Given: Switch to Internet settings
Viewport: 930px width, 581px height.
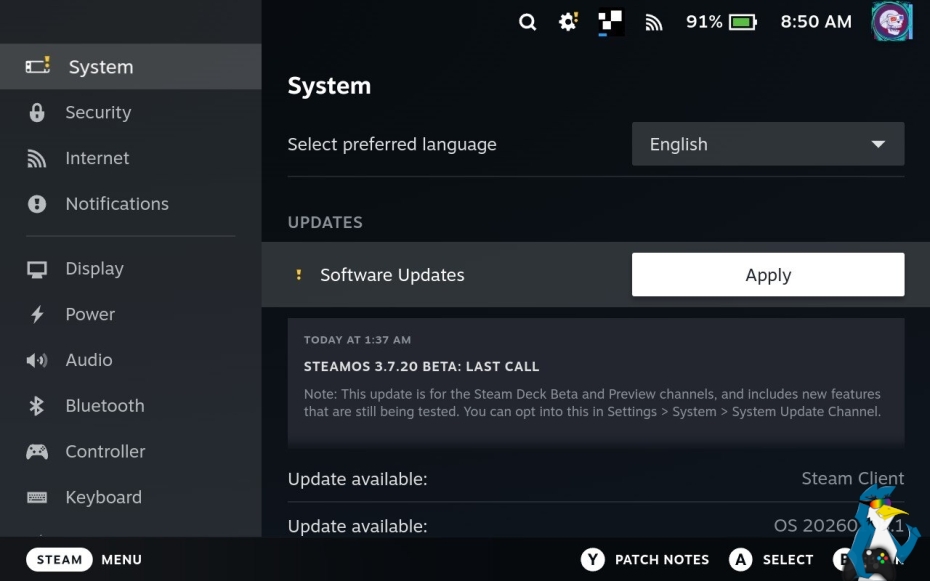Looking at the screenshot, I should point(97,158).
